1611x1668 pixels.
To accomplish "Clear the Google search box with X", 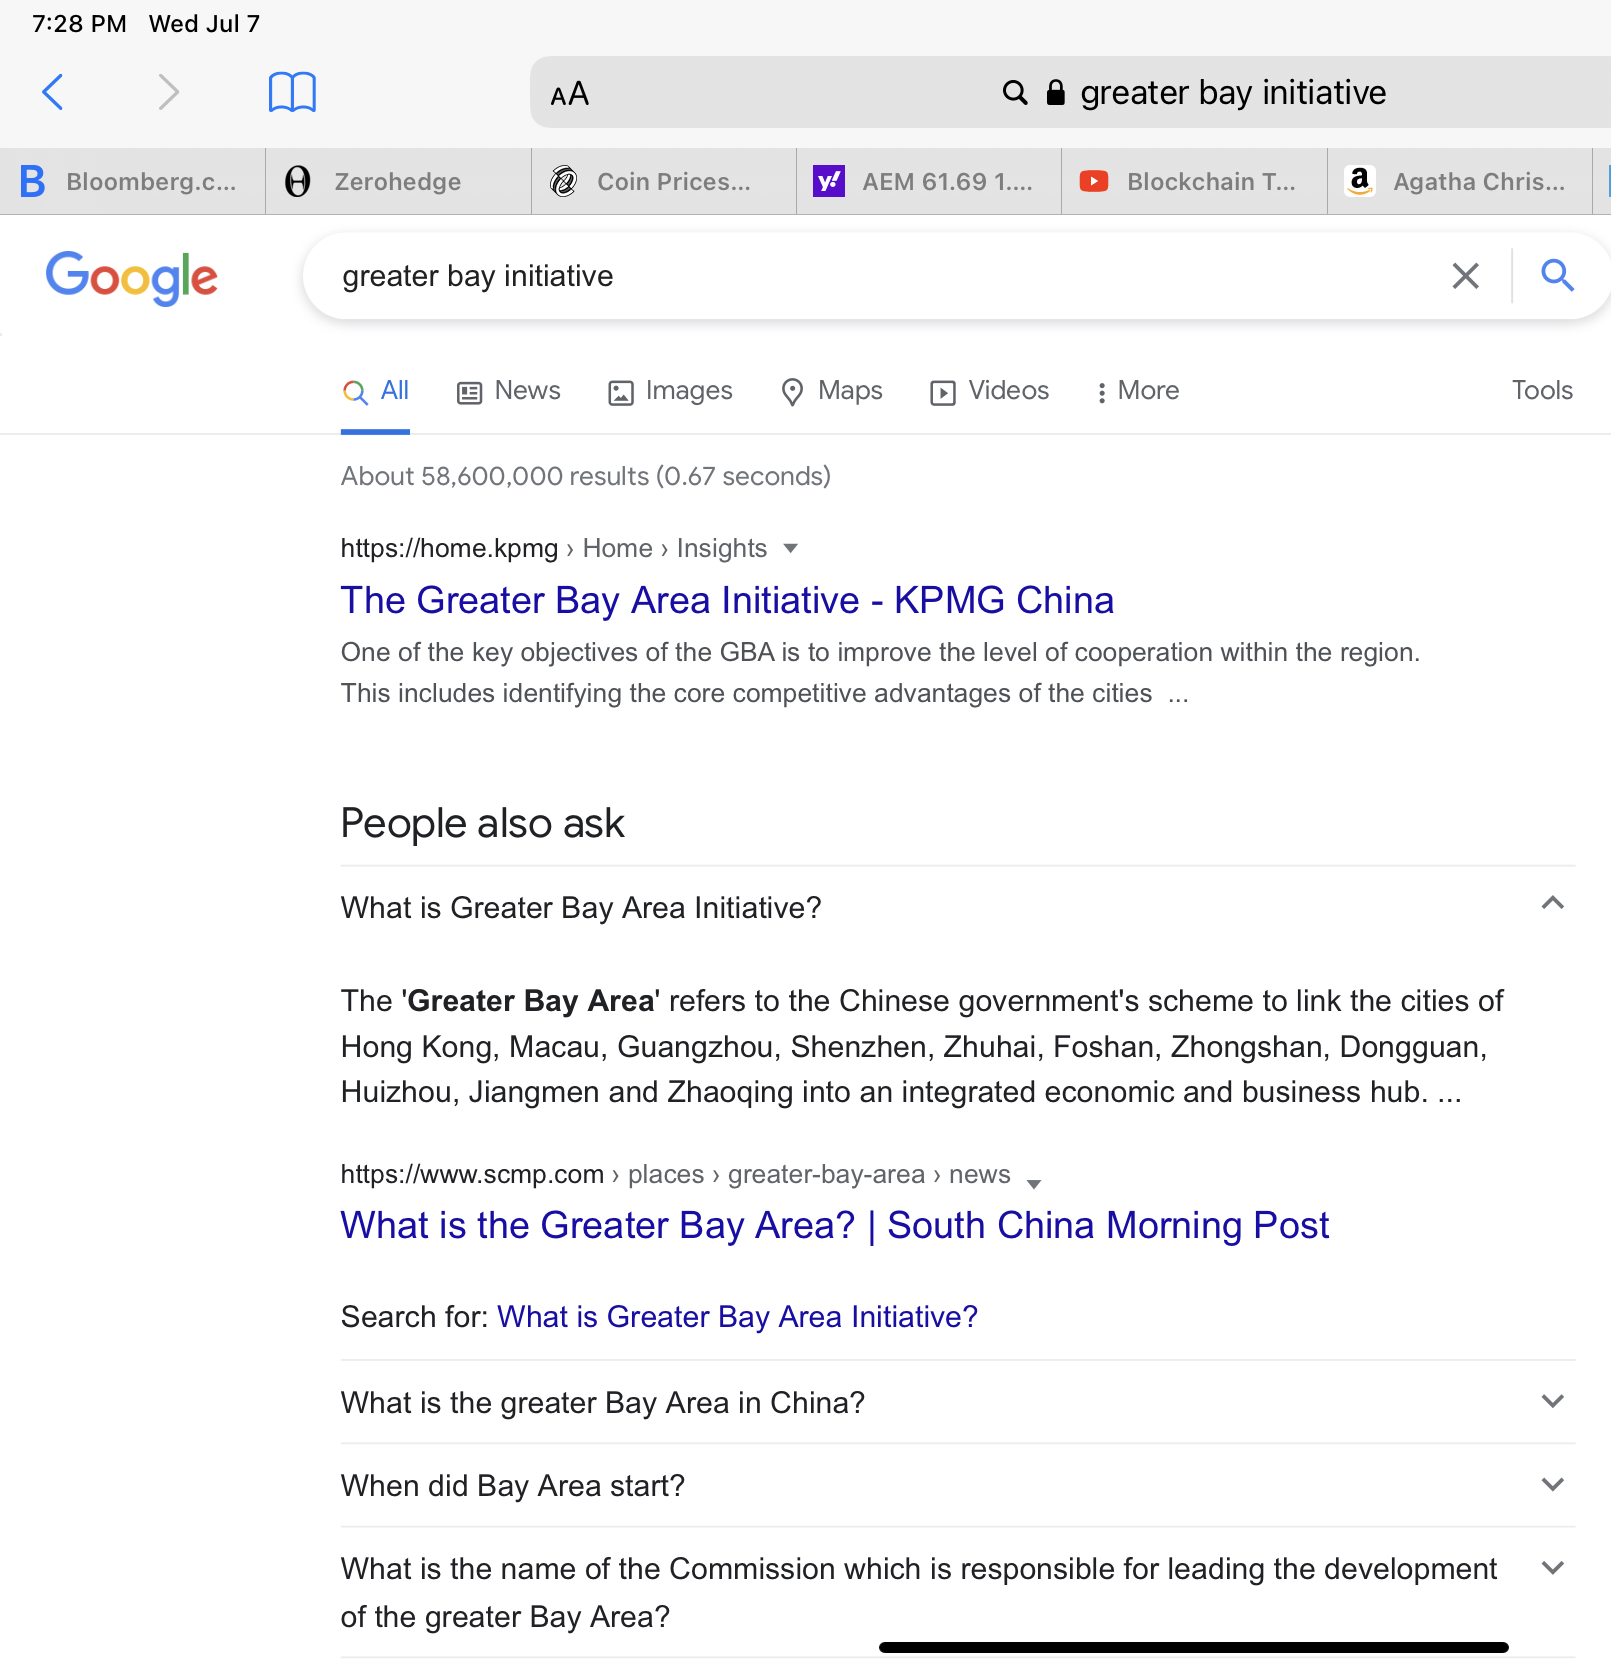I will 1465,276.
